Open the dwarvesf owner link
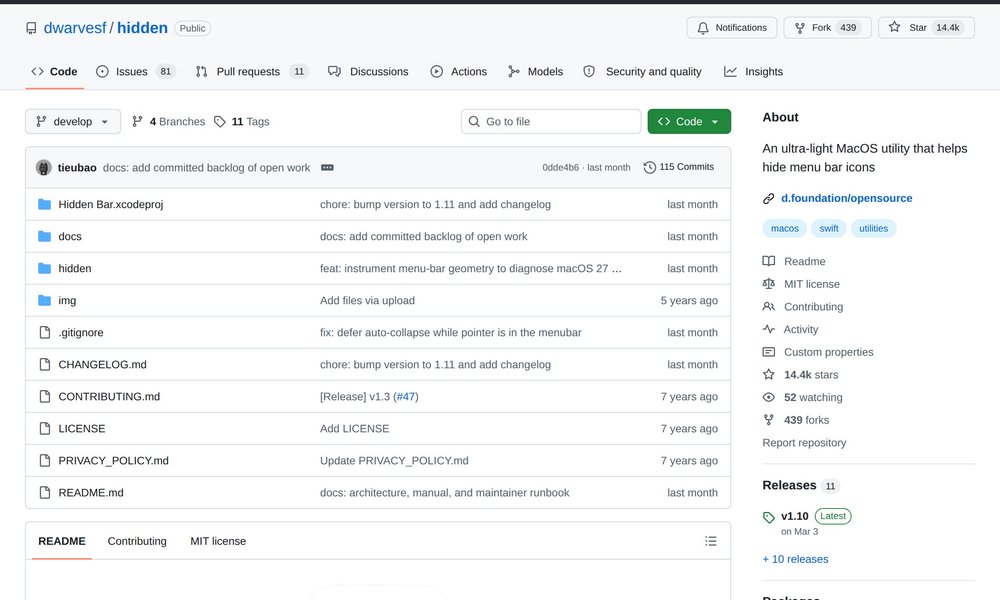 click(75, 28)
